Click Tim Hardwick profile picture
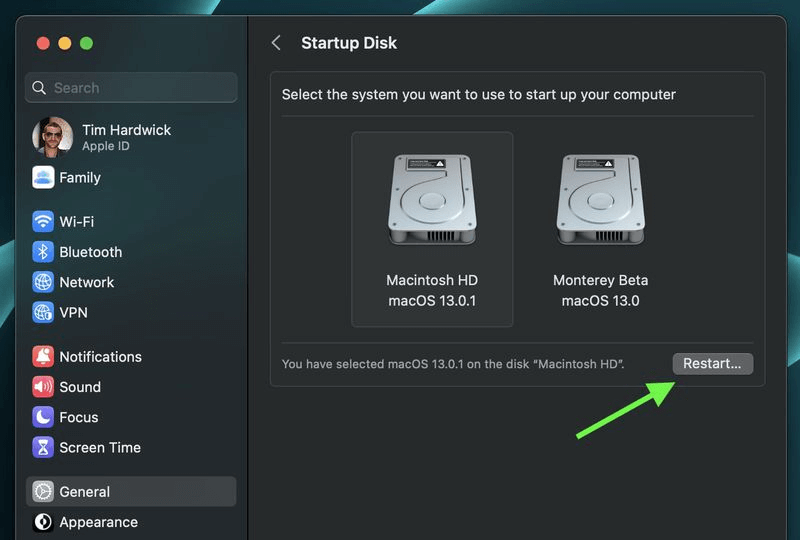Screen dimensions: 800x540 53,137
